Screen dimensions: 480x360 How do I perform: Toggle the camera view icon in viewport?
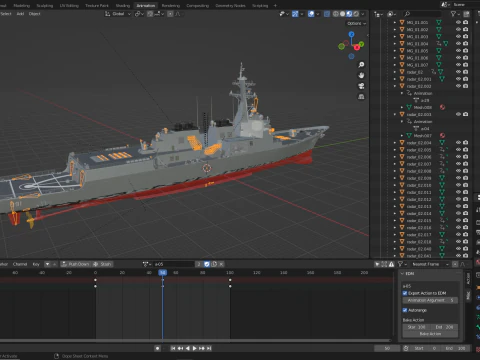(361, 86)
